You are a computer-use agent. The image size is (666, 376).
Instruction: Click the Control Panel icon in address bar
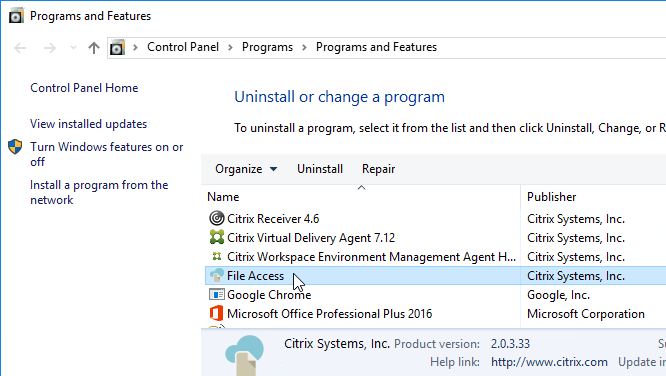pos(117,47)
